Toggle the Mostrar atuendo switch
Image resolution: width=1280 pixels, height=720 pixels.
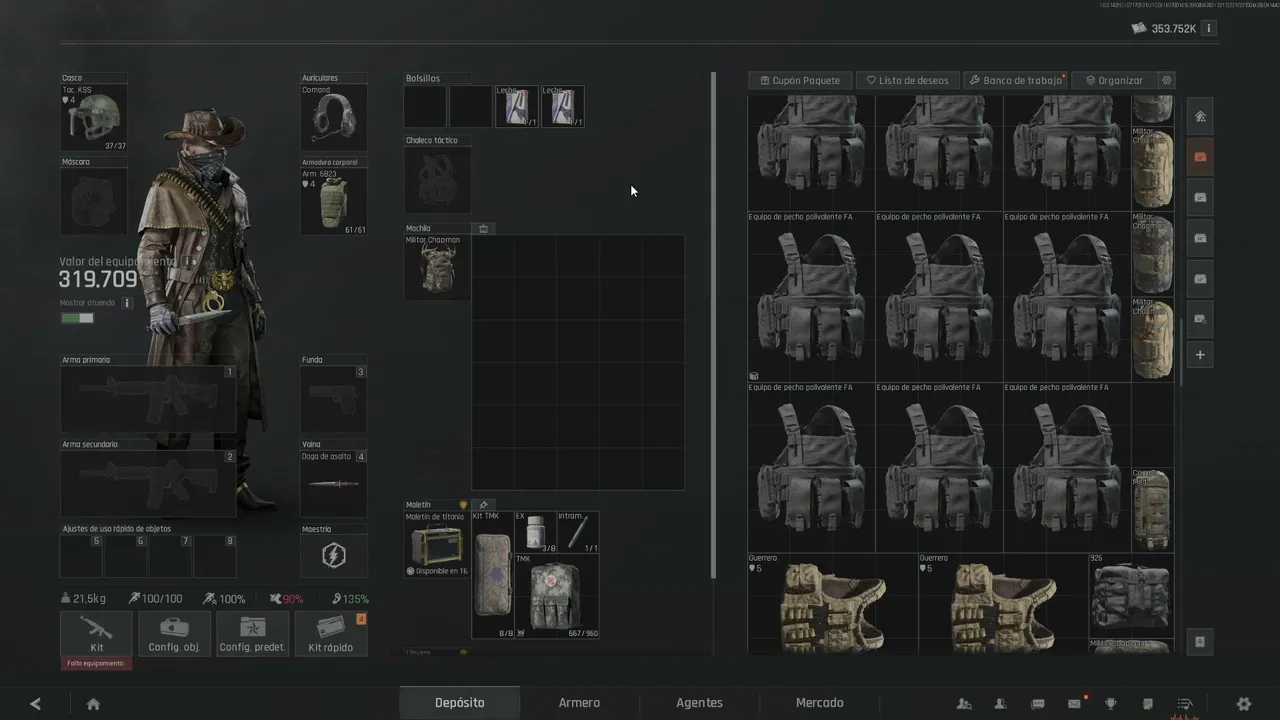click(77, 318)
